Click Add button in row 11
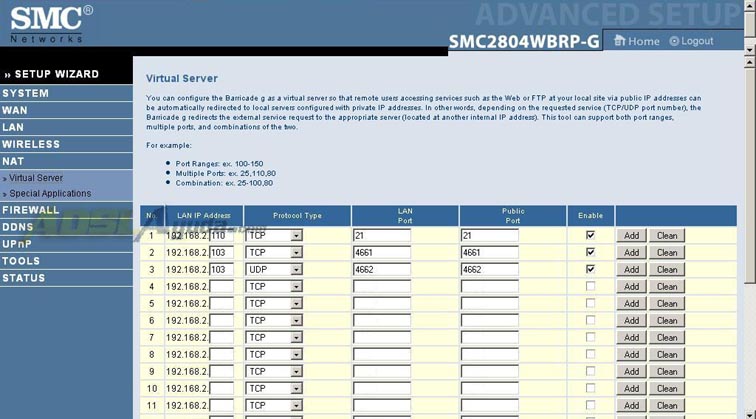 pos(631,405)
